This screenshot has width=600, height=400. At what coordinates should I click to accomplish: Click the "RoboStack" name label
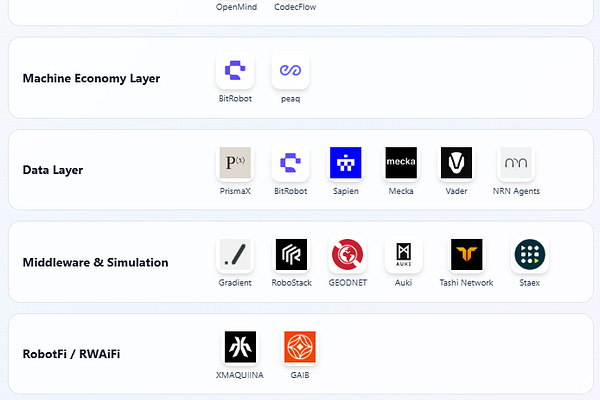click(291, 283)
